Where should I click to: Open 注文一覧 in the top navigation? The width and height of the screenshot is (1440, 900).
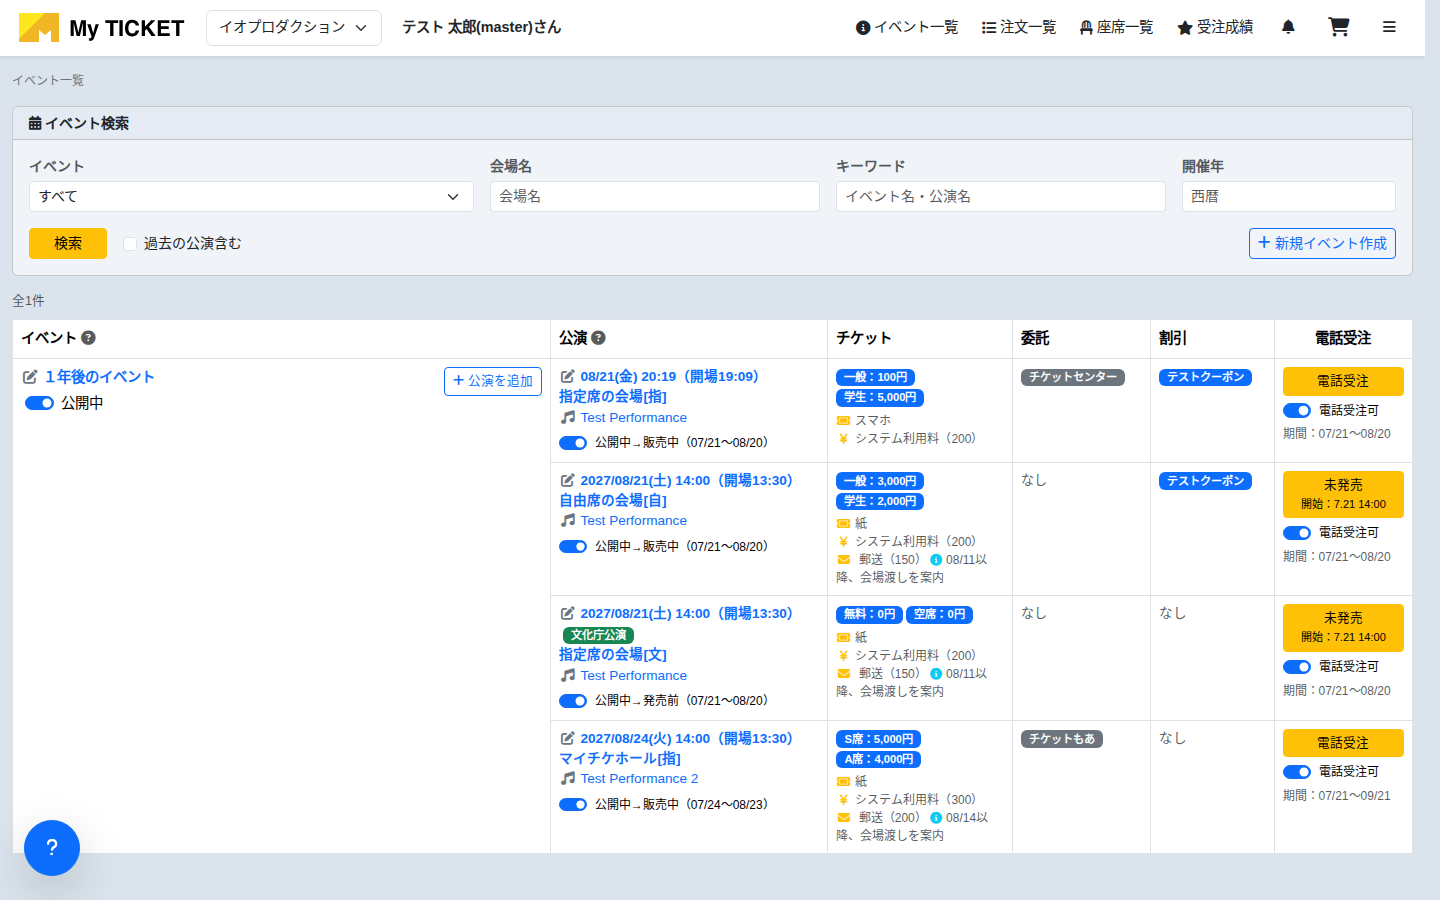coord(1019,27)
